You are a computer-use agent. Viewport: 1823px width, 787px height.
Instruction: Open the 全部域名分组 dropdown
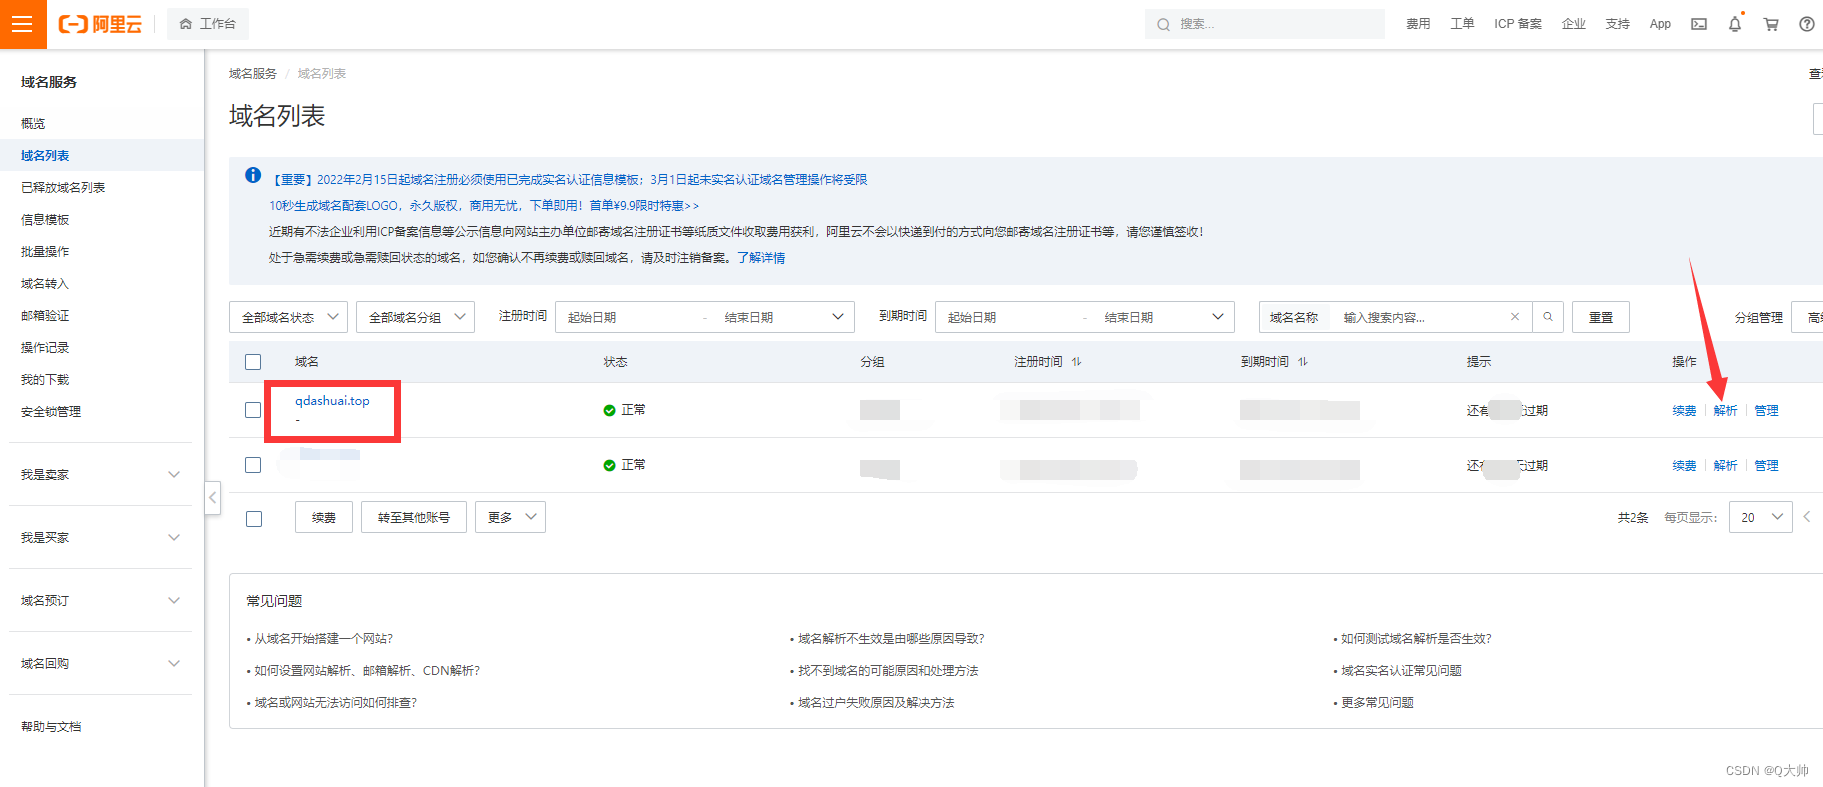(x=415, y=317)
